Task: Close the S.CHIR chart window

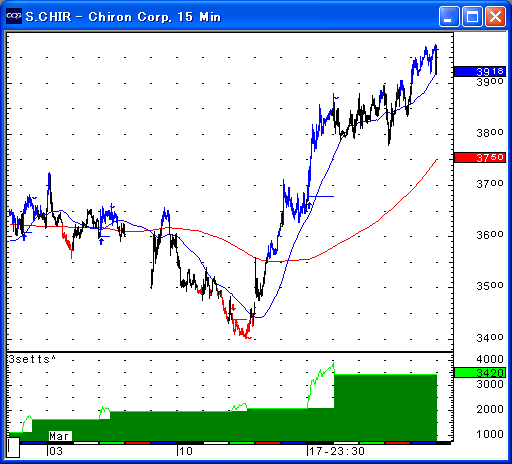Action: click(x=495, y=16)
